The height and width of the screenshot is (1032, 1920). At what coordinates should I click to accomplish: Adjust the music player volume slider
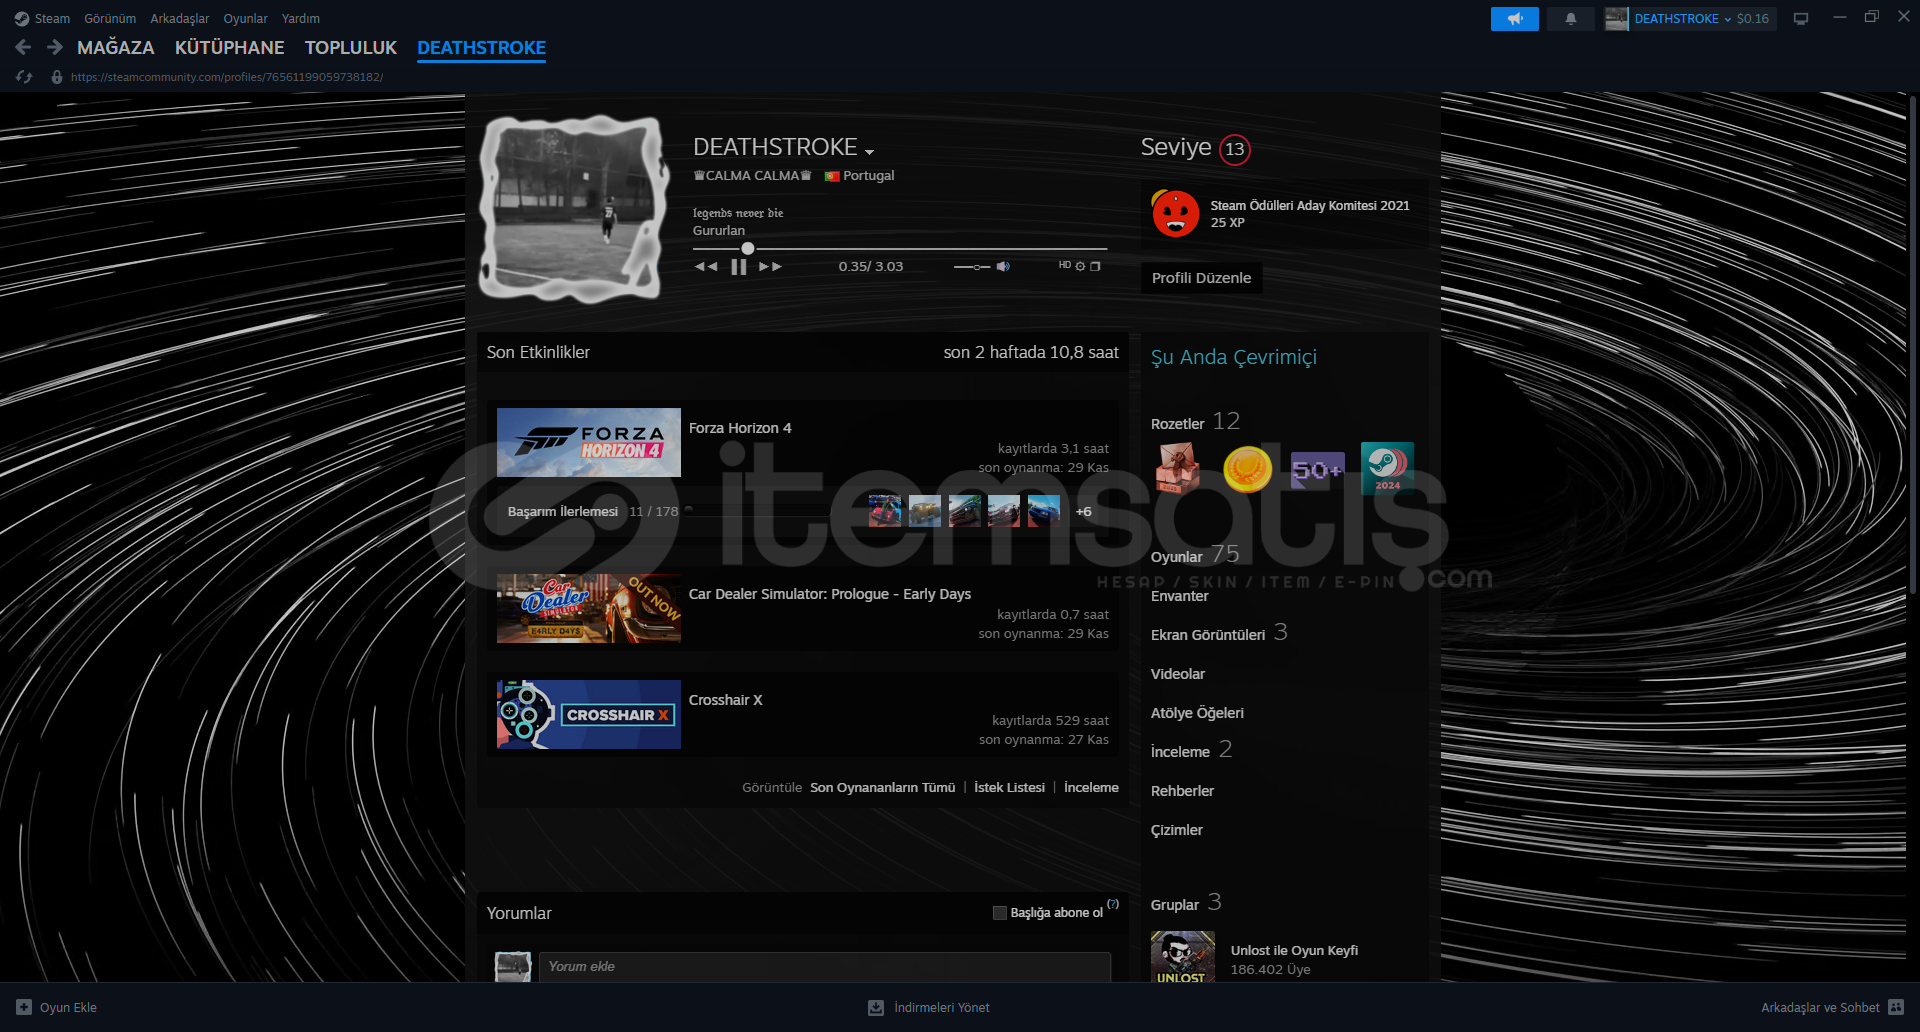(x=972, y=267)
